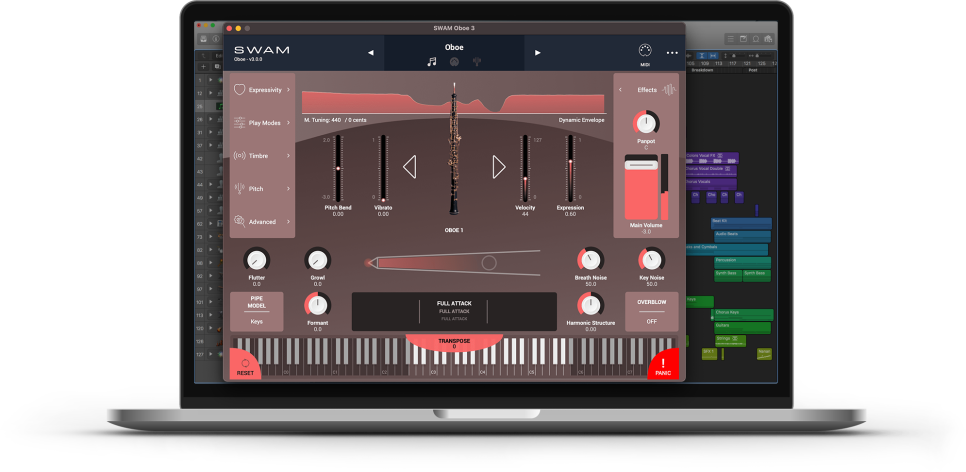Click the Formant knob
This screenshot has width=966, height=472.
tap(317, 304)
